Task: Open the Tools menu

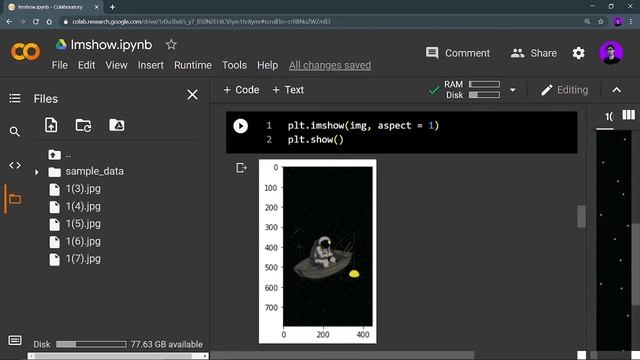Action: tap(234, 65)
